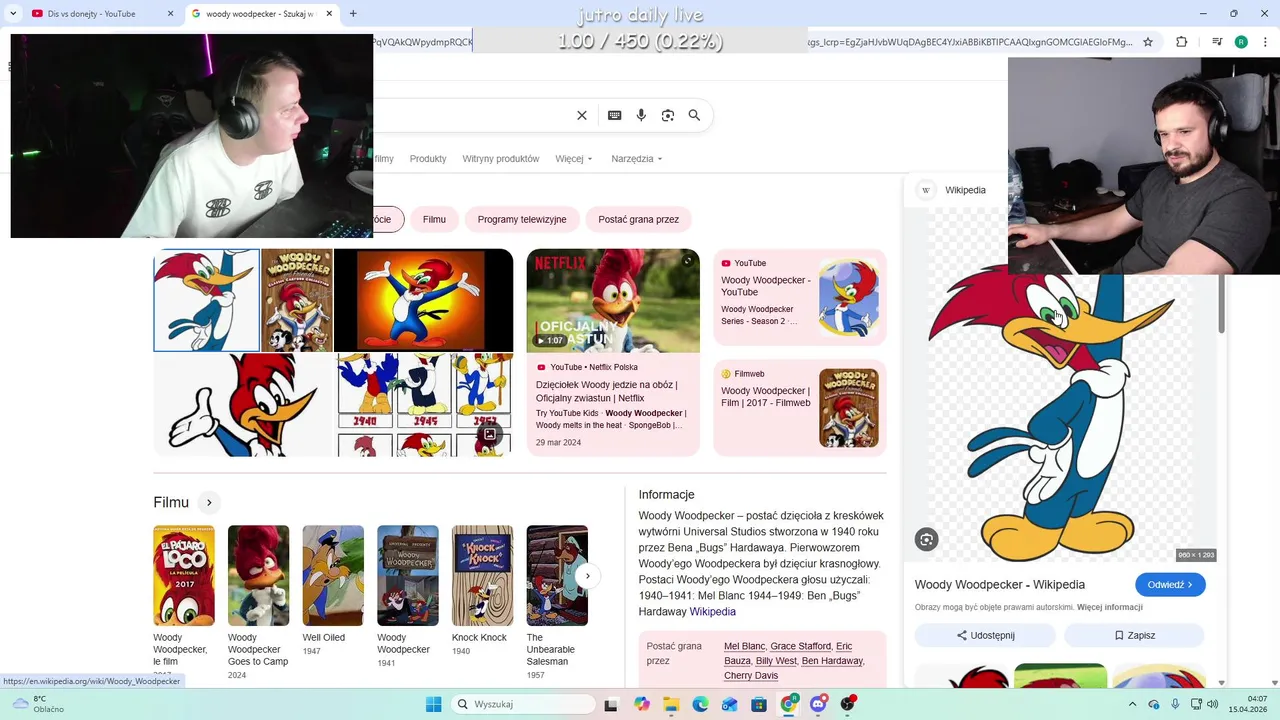Show next films in carousel
Screen dimensions: 1280x720
click(590, 576)
